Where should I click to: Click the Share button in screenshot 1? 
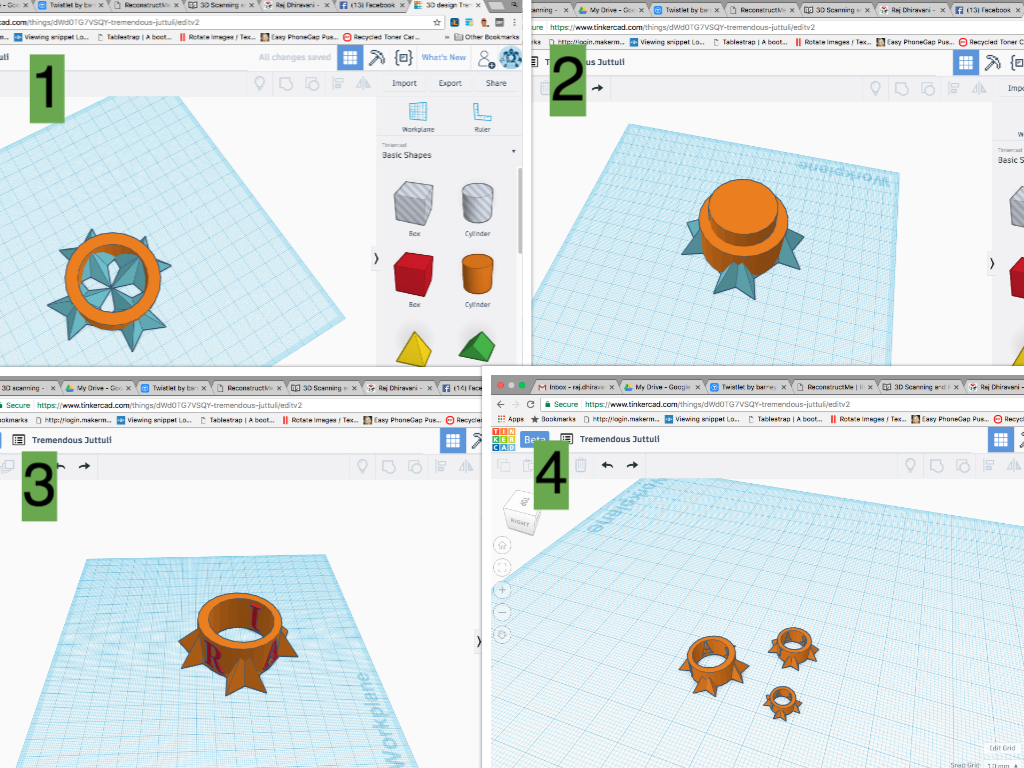tap(496, 83)
